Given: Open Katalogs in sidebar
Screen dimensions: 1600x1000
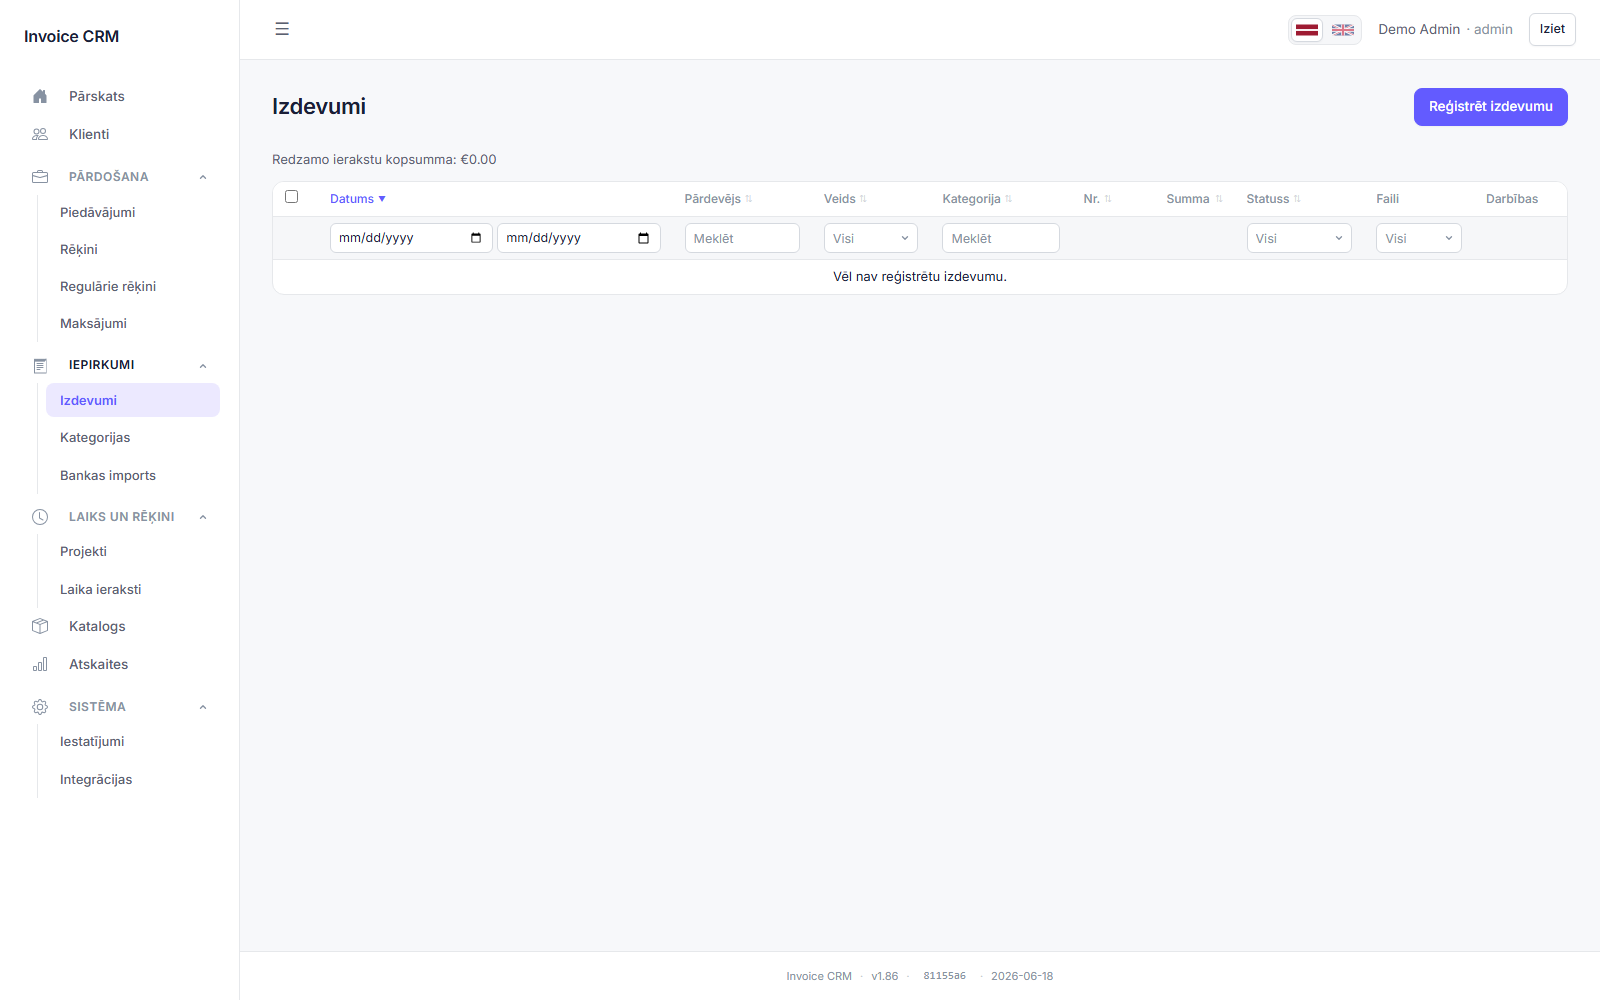Looking at the screenshot, I should pyautogui.click(x=97, y=626).
